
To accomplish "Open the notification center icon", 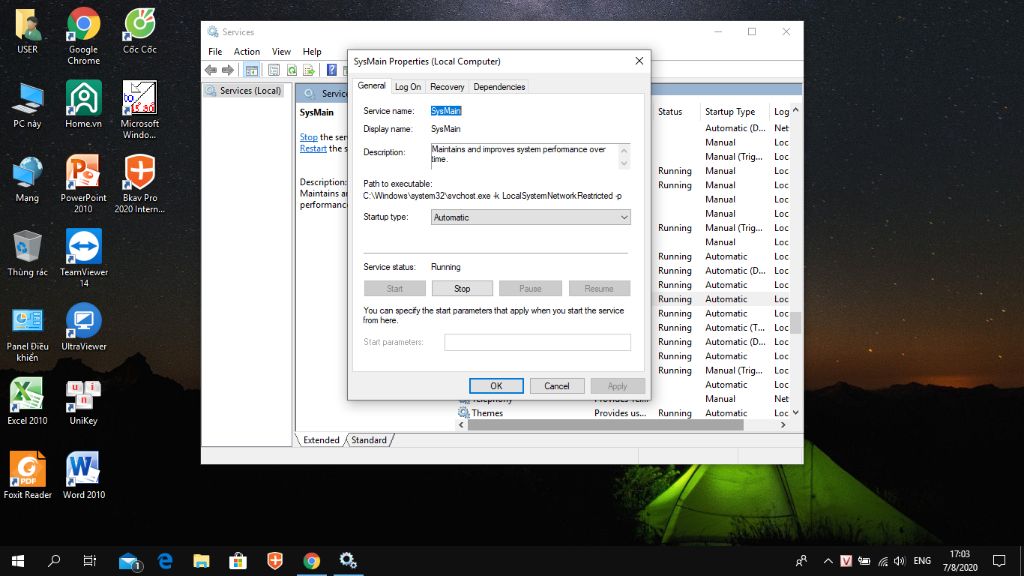I will (999, 560).
